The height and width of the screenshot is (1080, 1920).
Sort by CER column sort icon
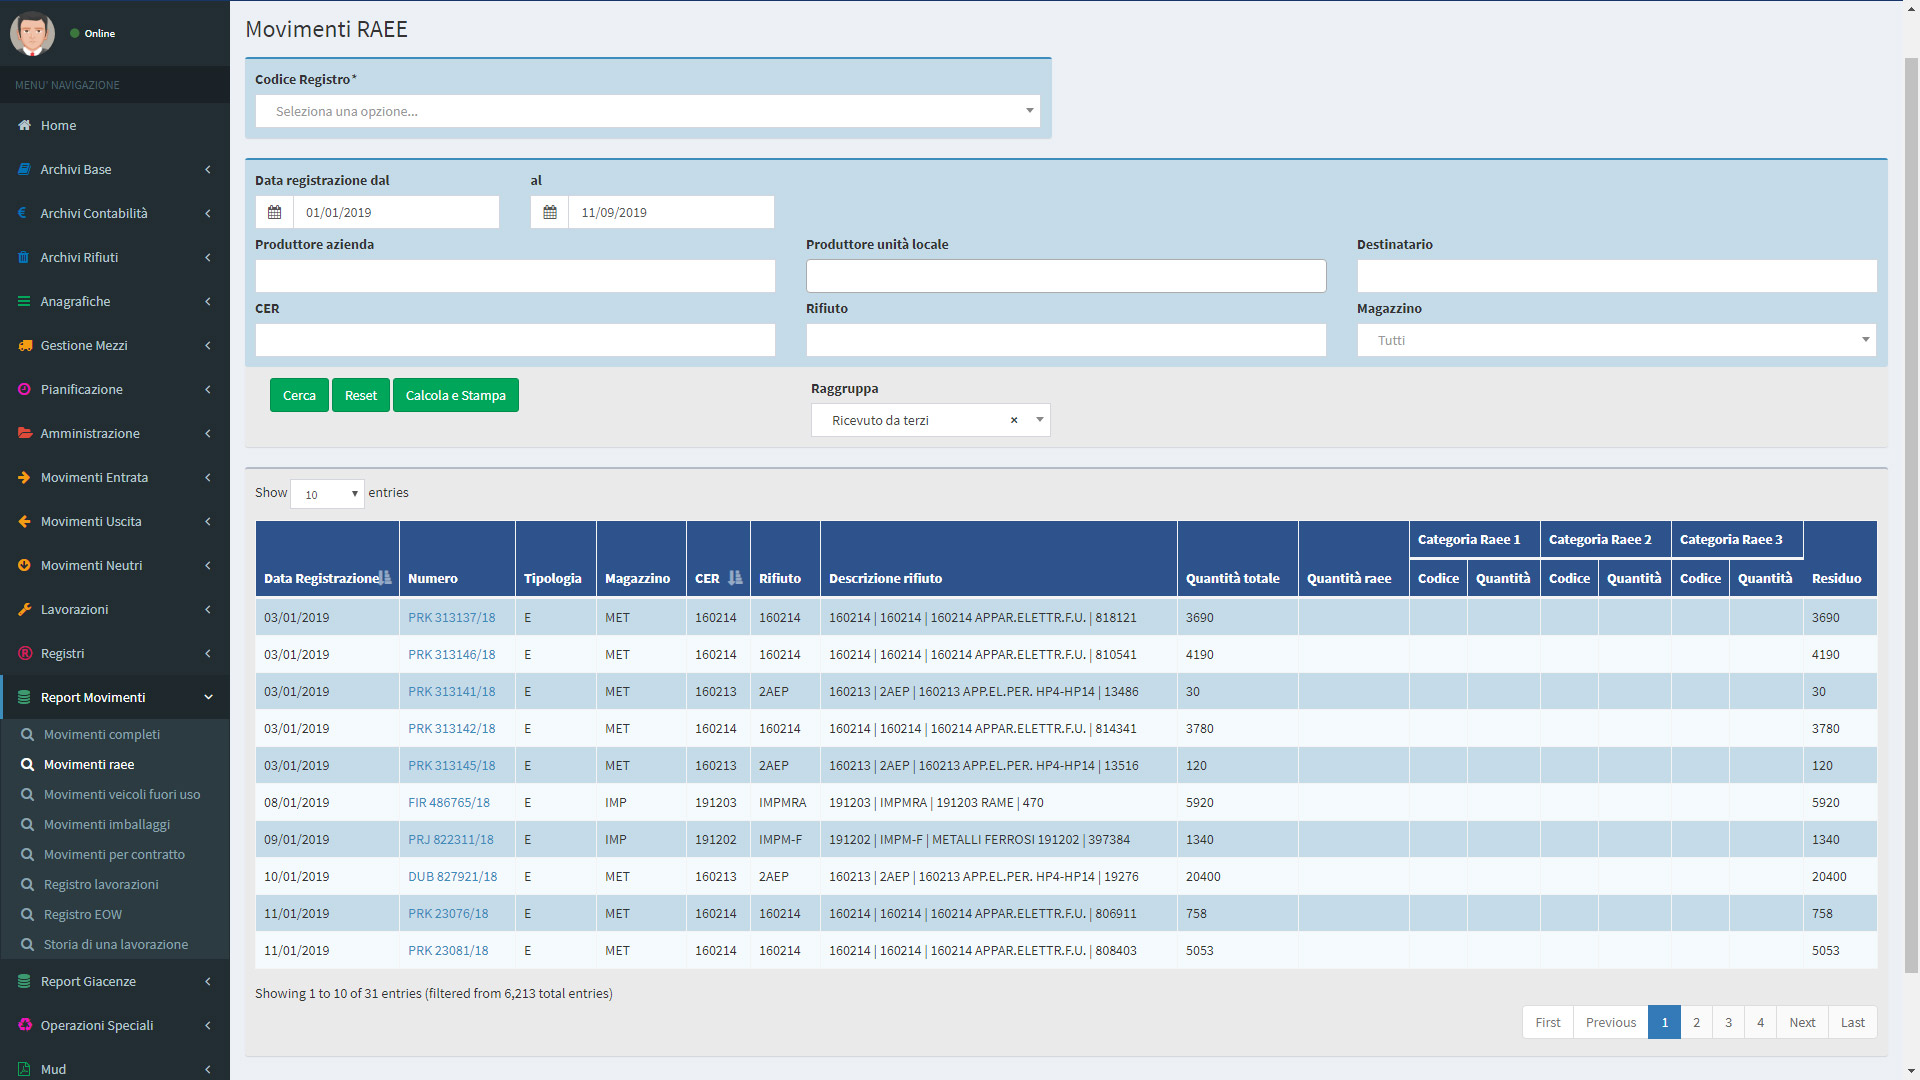coord(735,578)
